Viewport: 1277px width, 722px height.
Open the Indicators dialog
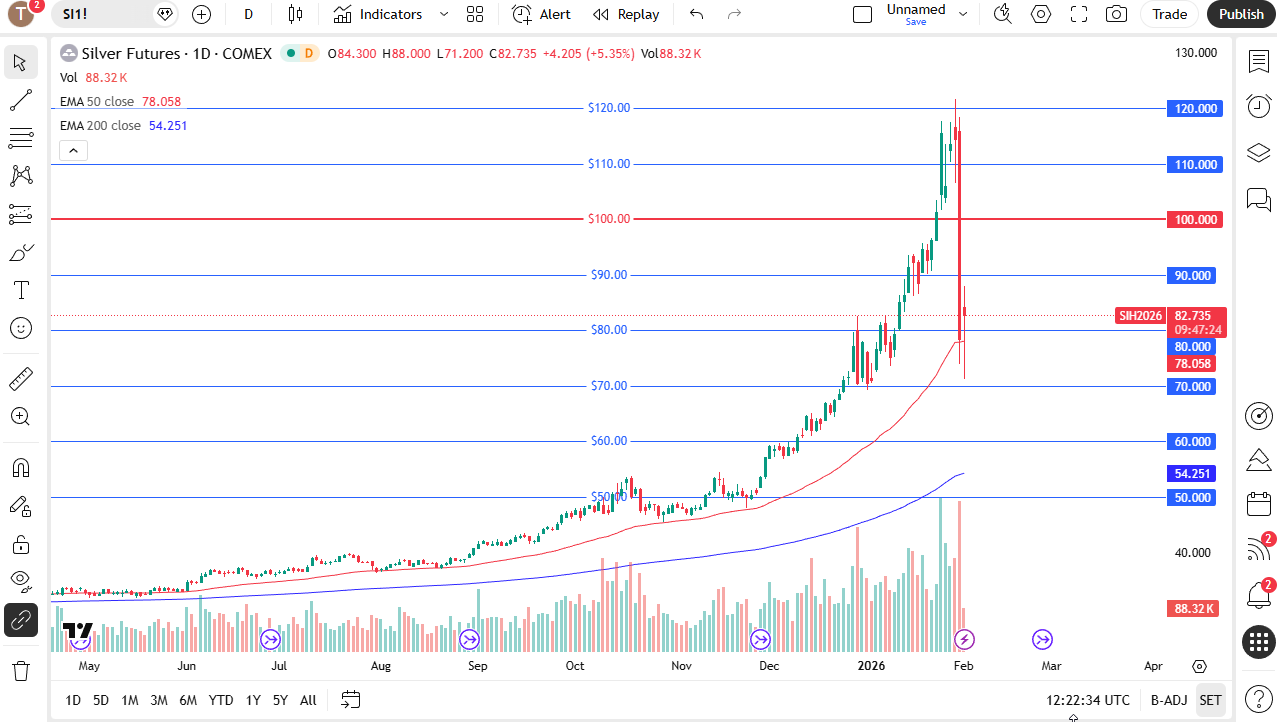coord(378,14)
